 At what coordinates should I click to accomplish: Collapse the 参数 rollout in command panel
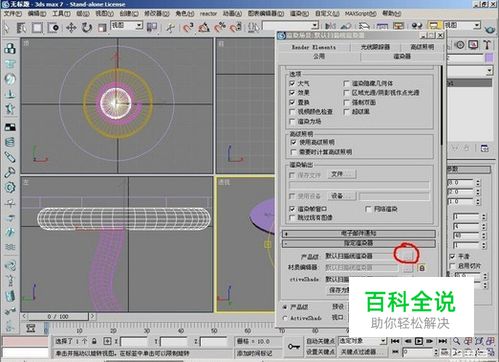469,170
